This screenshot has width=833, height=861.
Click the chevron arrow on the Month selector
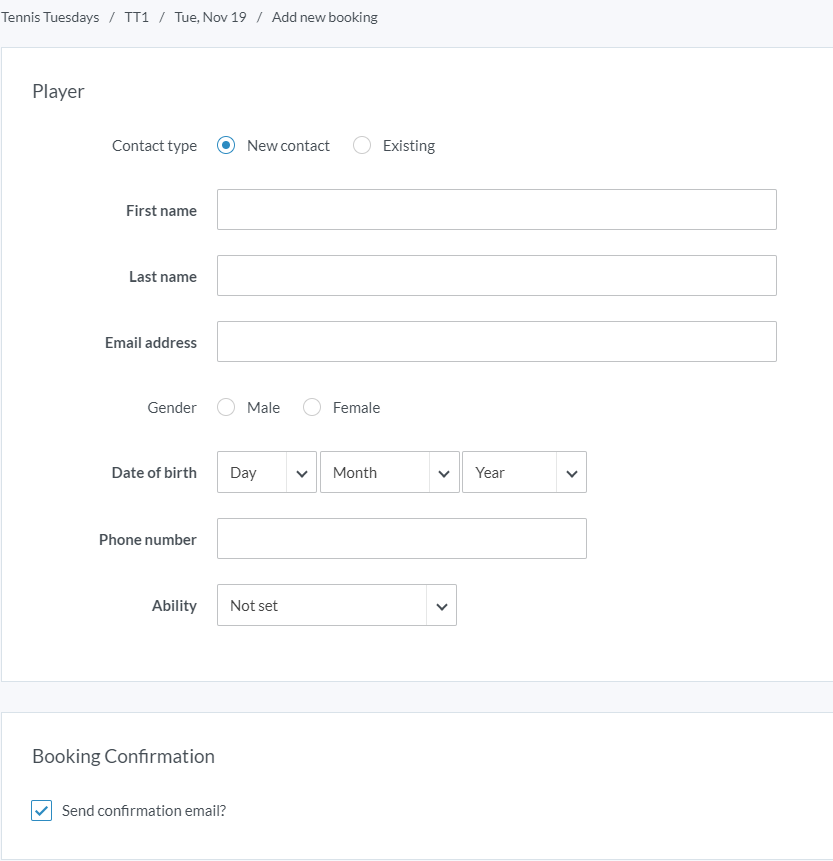pos(444,474)
